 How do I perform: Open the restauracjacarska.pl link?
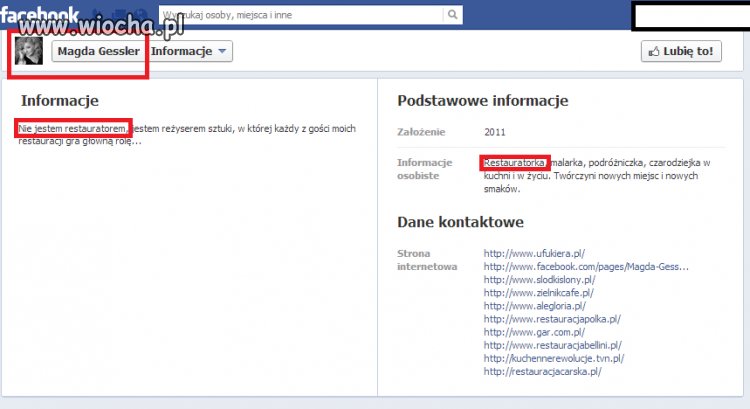[542, 371]
